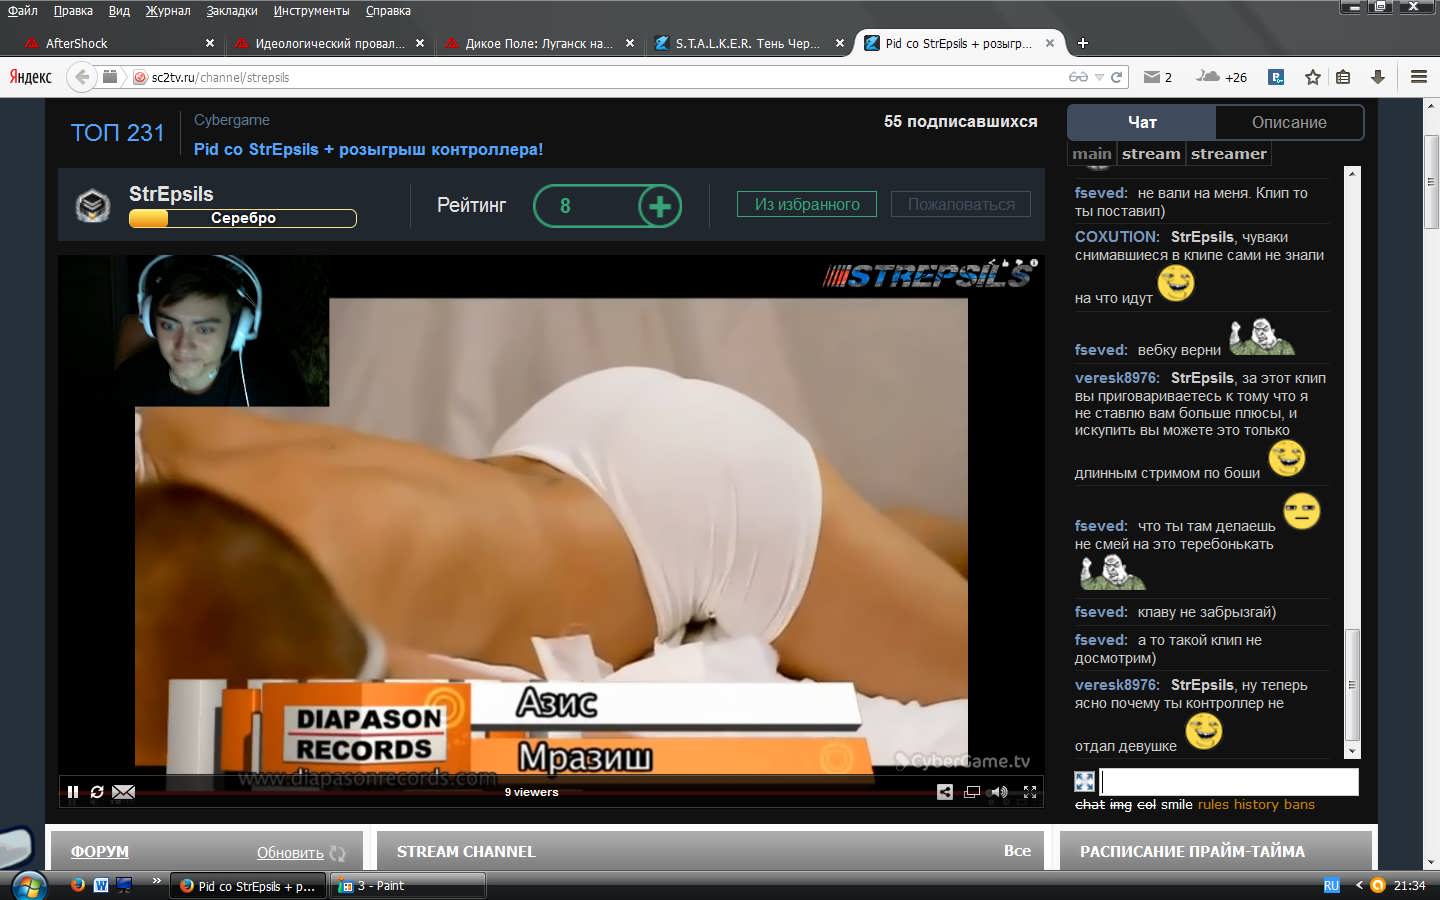Image resolution: width=1440 pixels, height=900 pixels.
Task: Open the weather widget showing +26
Action: click(x=1221, y=77)
